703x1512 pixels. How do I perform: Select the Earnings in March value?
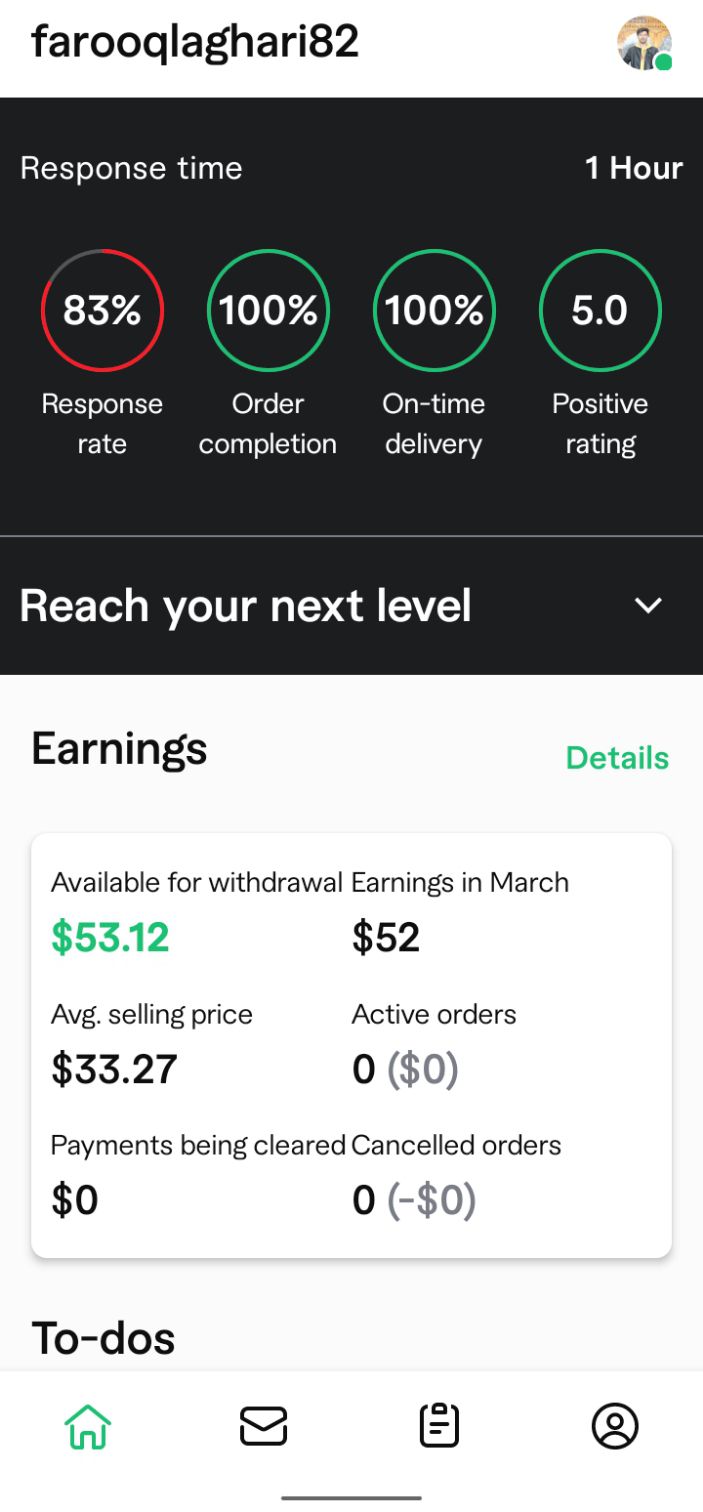click(x=386, y=937)
